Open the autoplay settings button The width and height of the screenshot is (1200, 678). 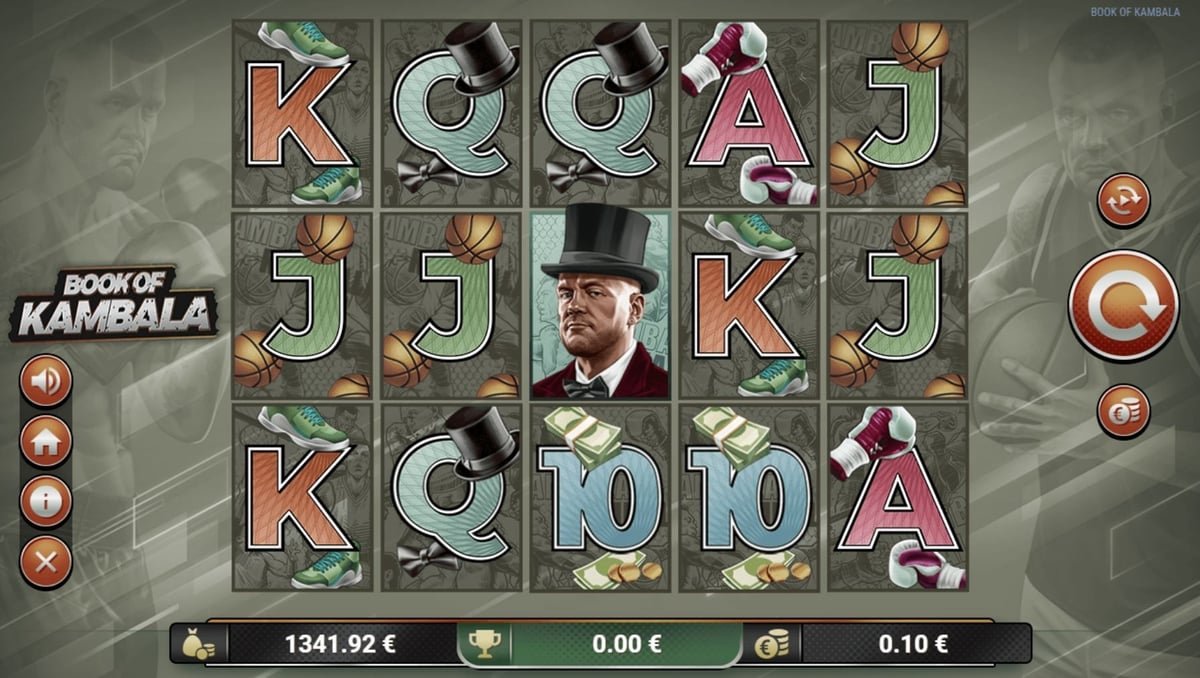[1123, 200]
